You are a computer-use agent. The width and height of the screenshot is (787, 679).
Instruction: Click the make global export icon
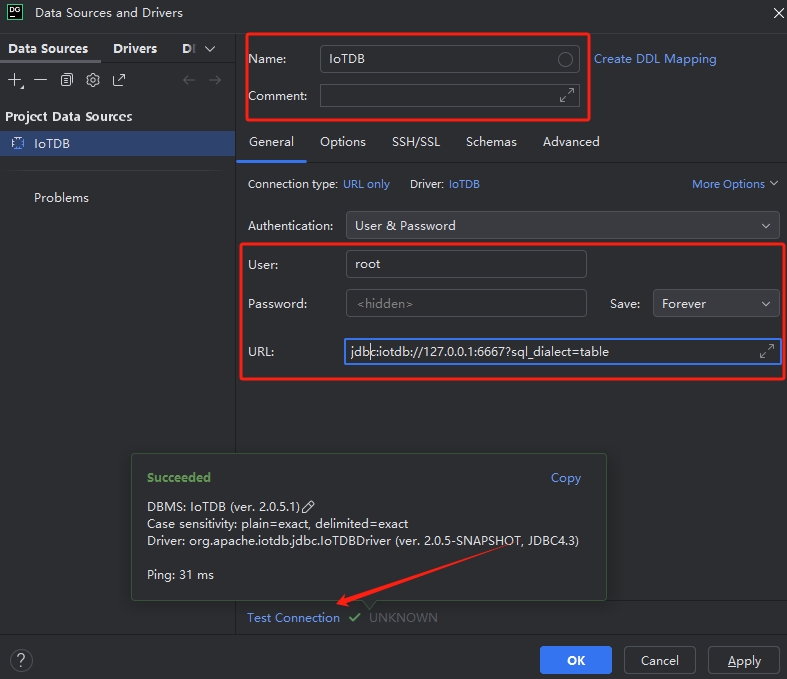(119, 80)
